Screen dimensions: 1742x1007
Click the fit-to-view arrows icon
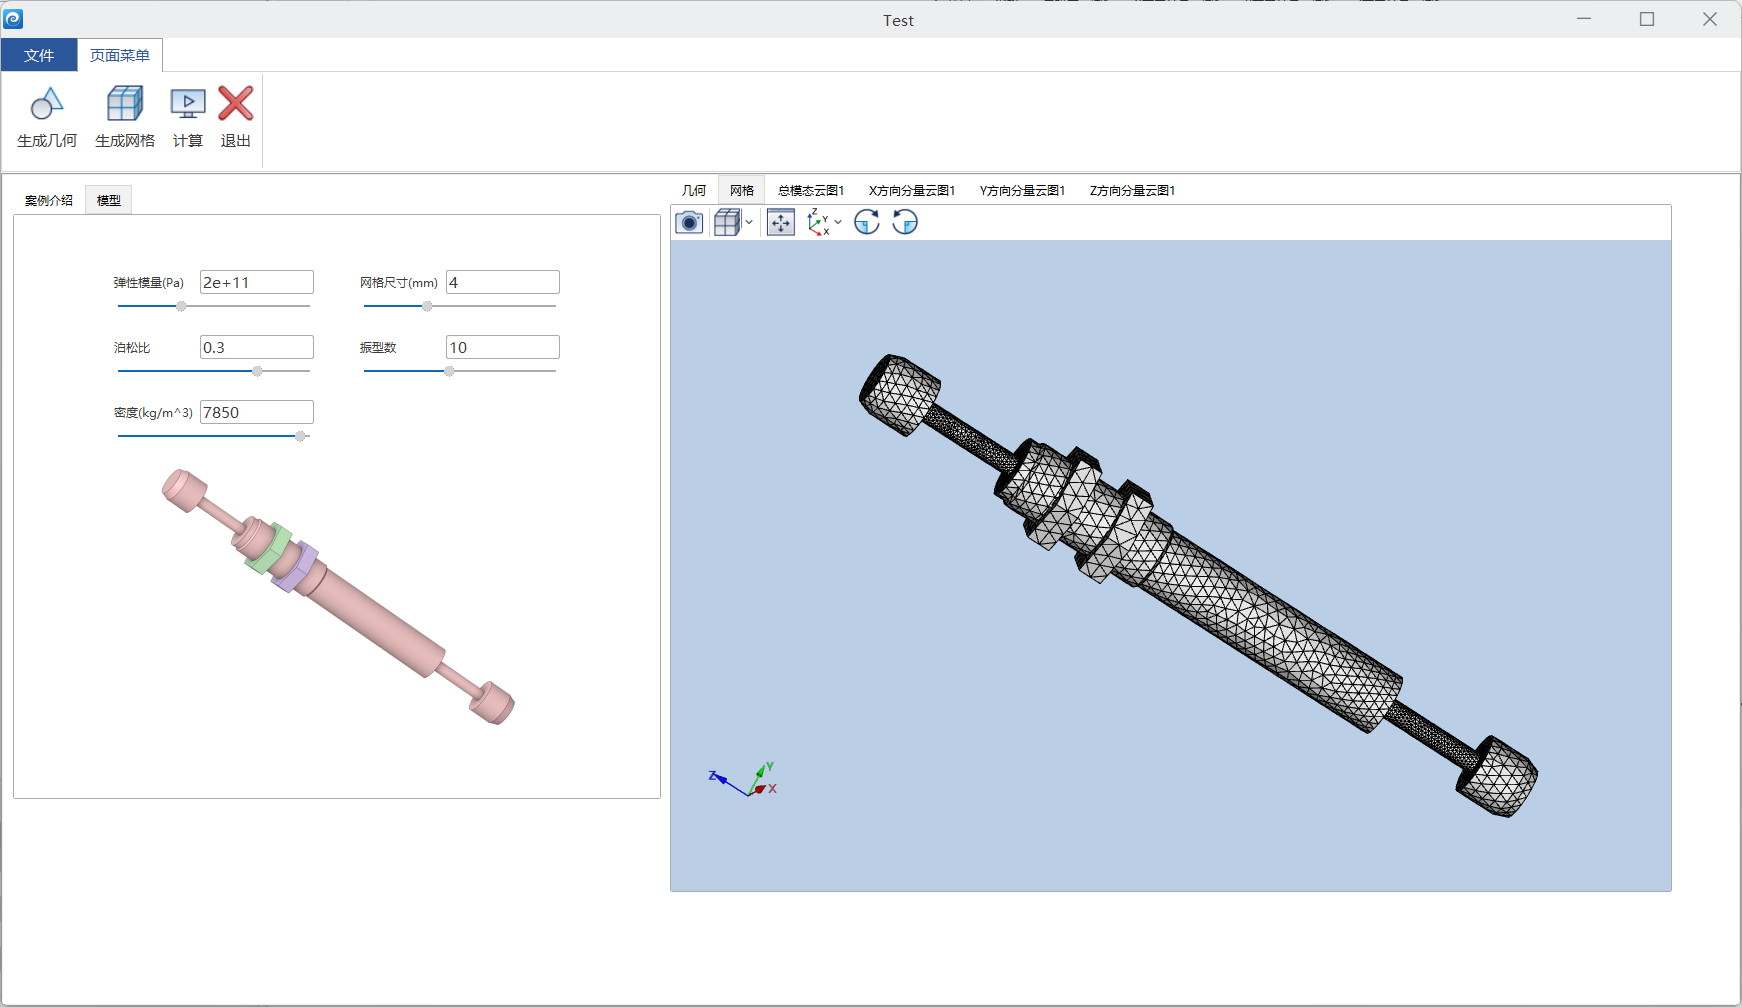pos(781,222)
